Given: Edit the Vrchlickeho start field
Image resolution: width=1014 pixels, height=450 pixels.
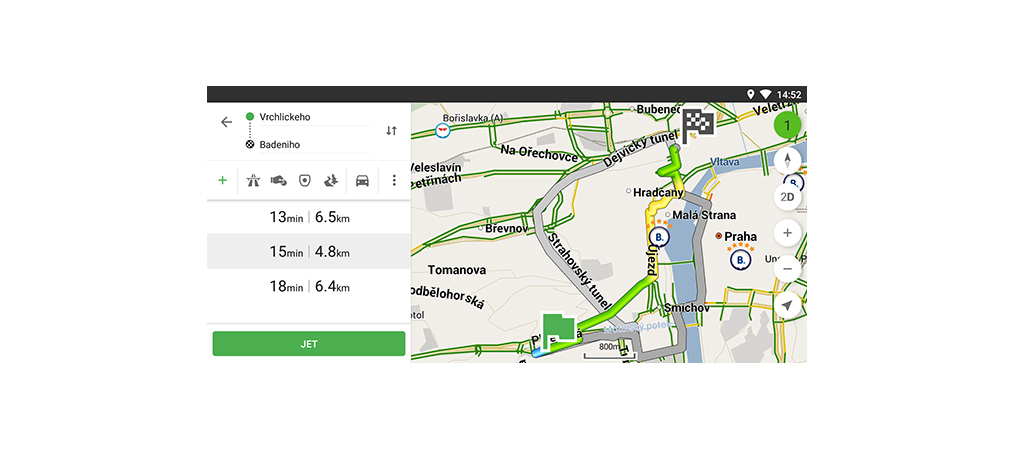Looking at the screenshot, I should 310,117.
